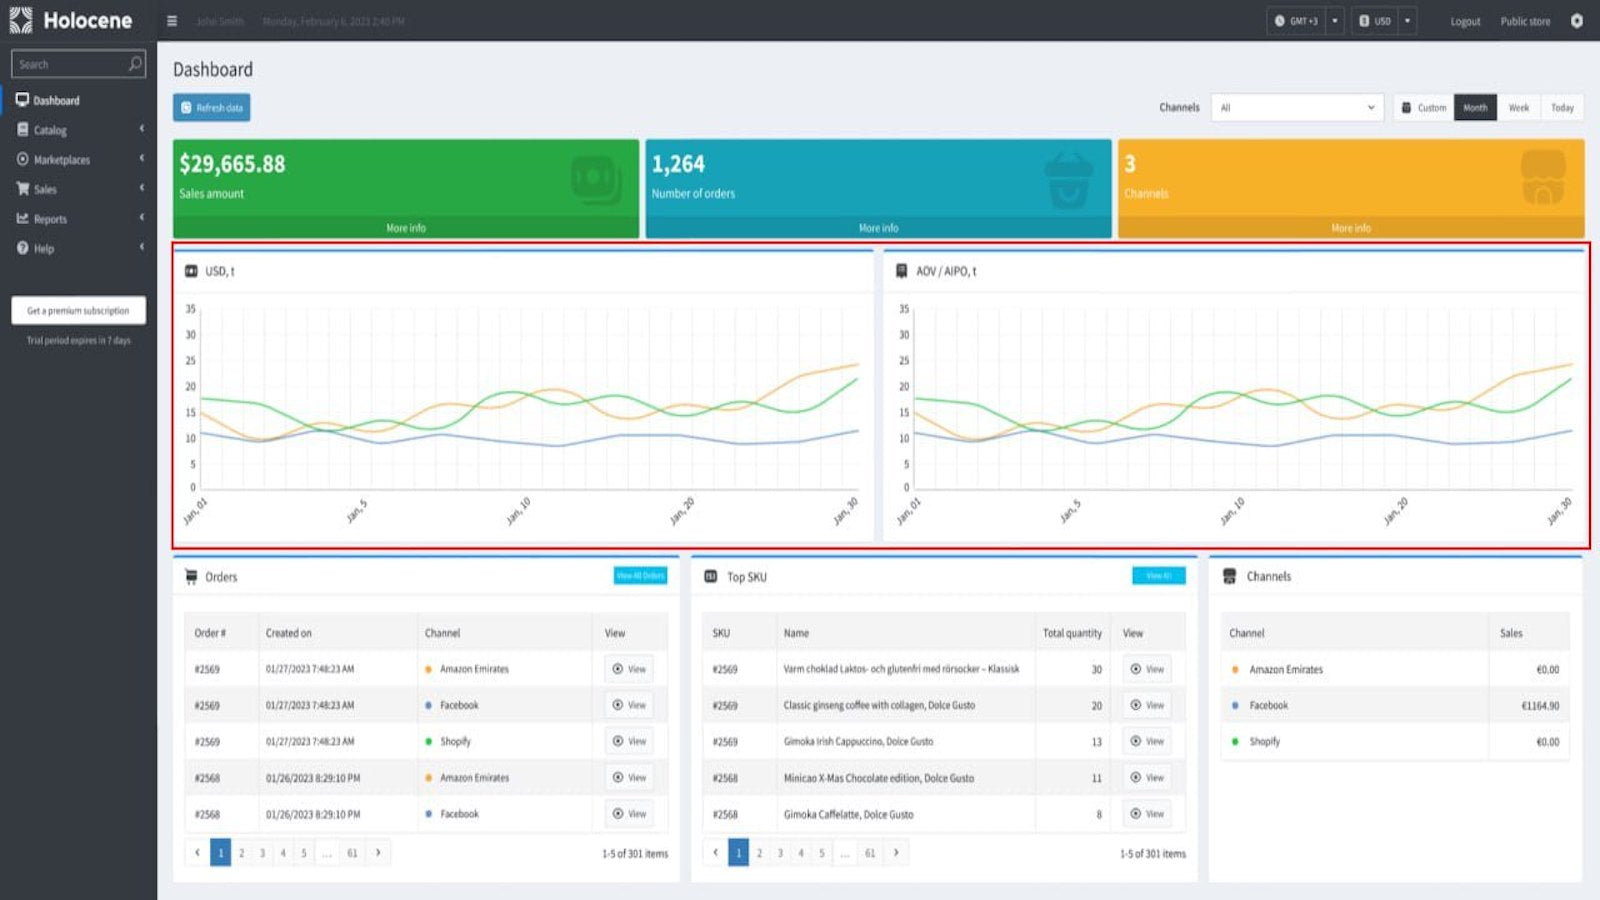View the Gimoka Caffelatte SKU row

click(1147, 814)
